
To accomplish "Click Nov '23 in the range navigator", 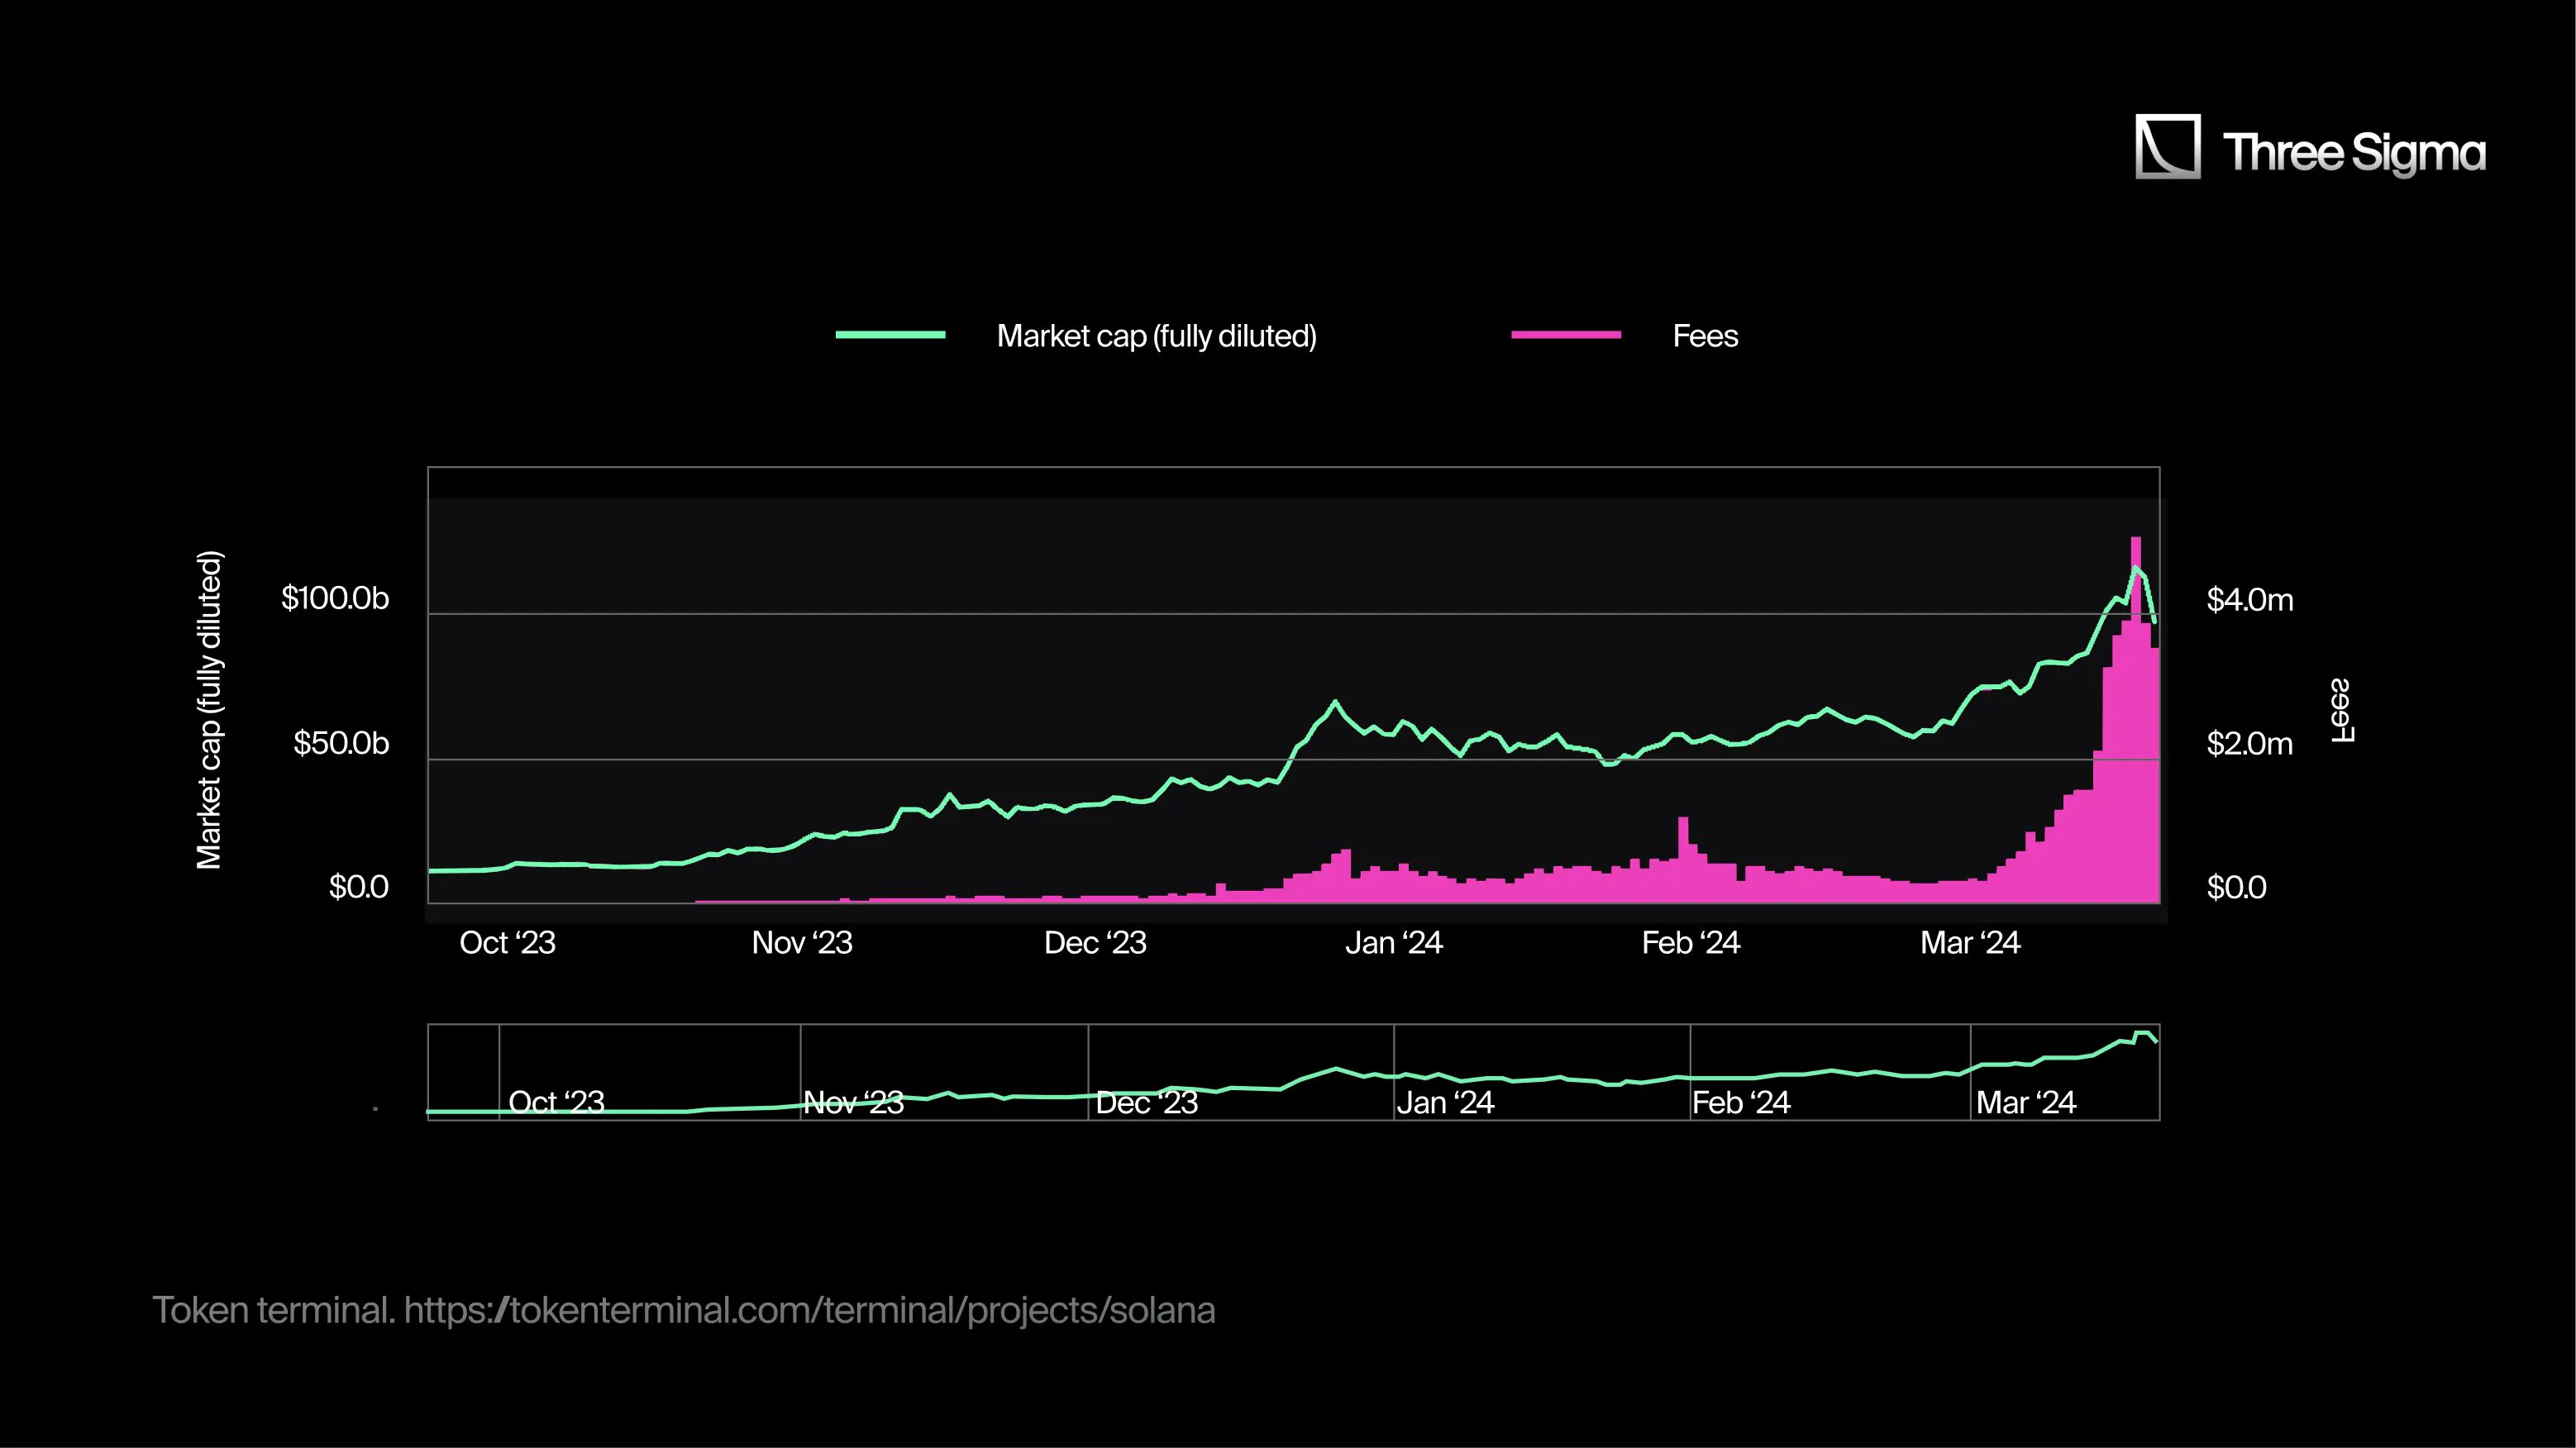I will pyautogui.click(x=853, y=1103).
